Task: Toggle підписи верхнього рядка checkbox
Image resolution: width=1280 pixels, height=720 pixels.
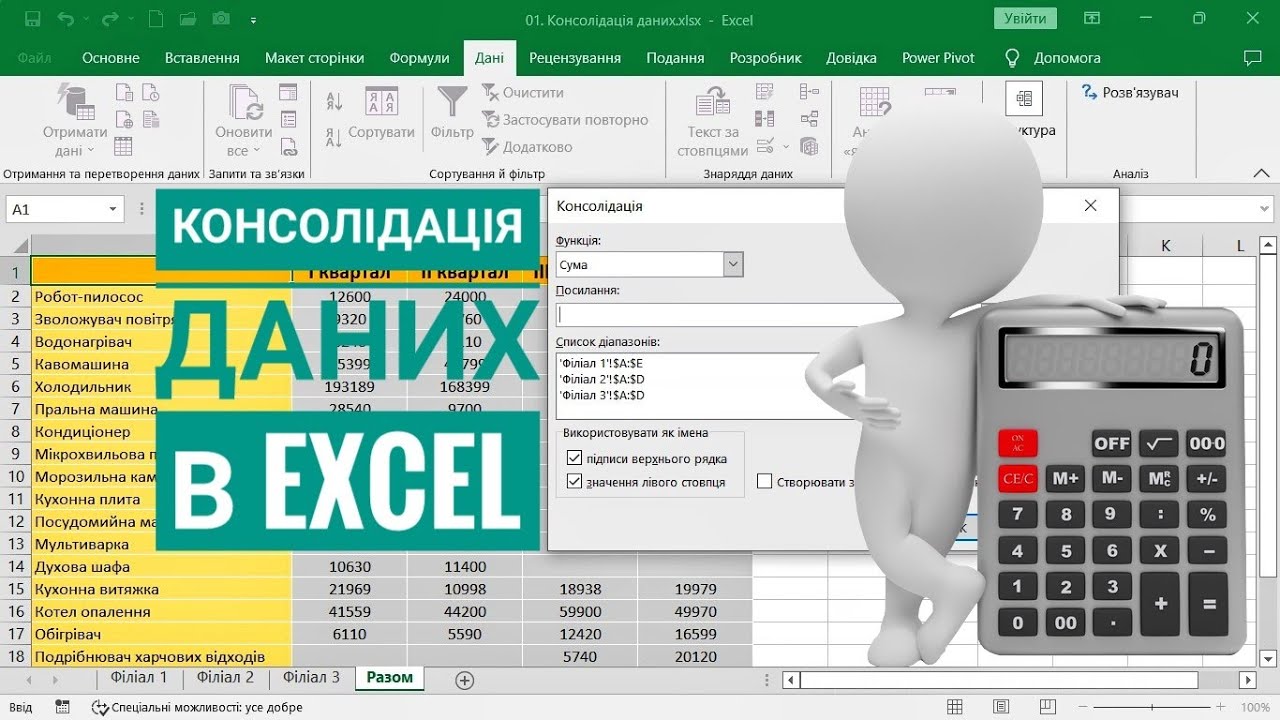Action: coord(574,458)
